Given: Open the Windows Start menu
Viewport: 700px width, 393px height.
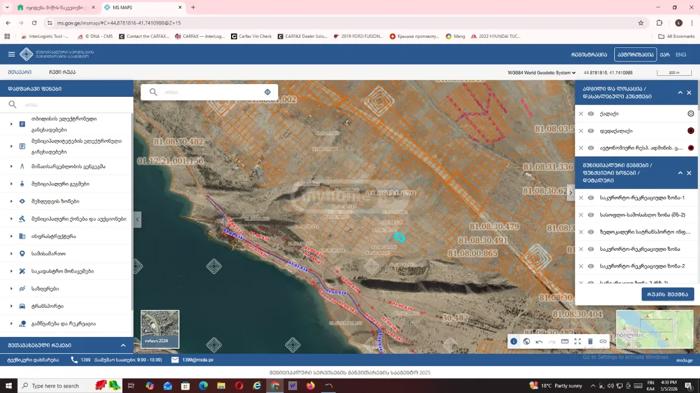Looking at the screenshot, I should 8,385.
